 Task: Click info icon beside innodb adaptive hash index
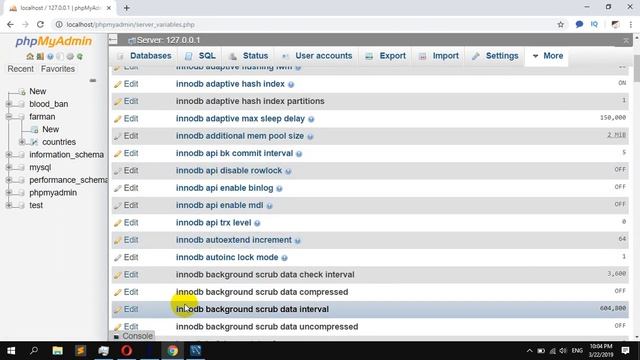click(291, 84)
